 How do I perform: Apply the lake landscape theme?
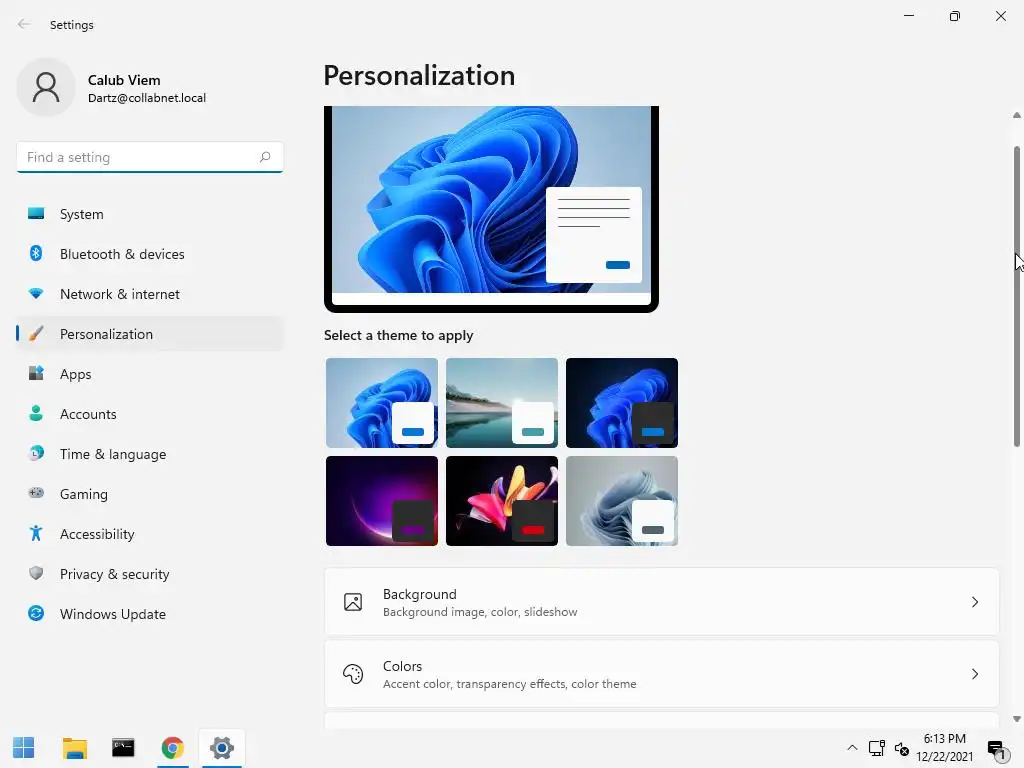coord(502,402)
